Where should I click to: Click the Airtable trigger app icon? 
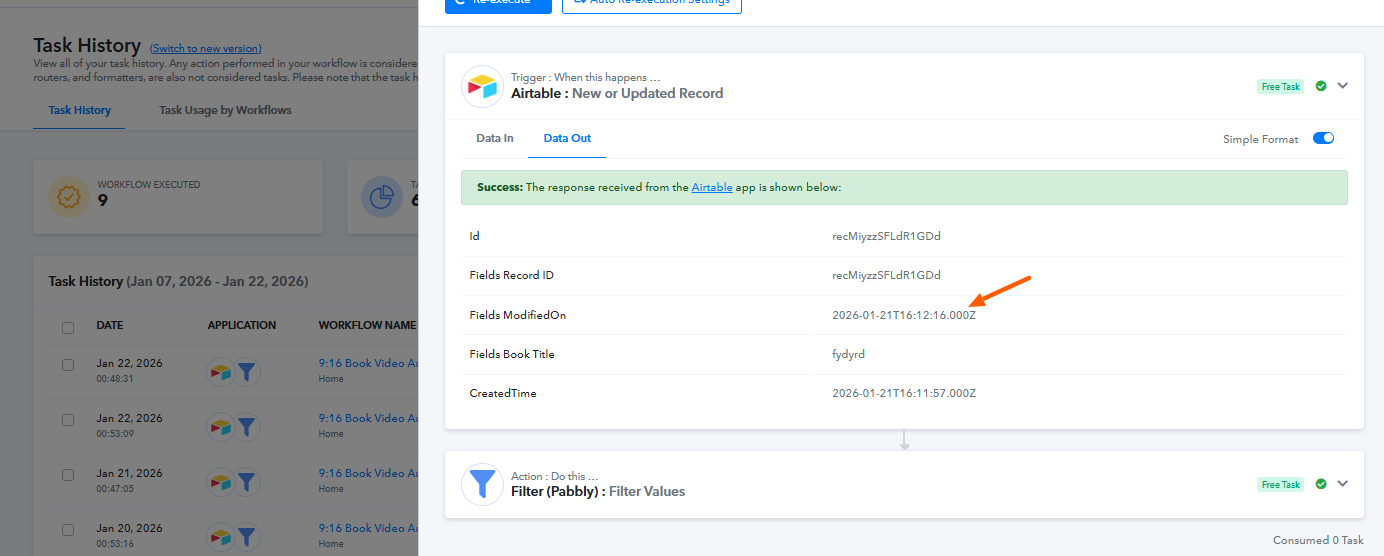pos(482,86)
